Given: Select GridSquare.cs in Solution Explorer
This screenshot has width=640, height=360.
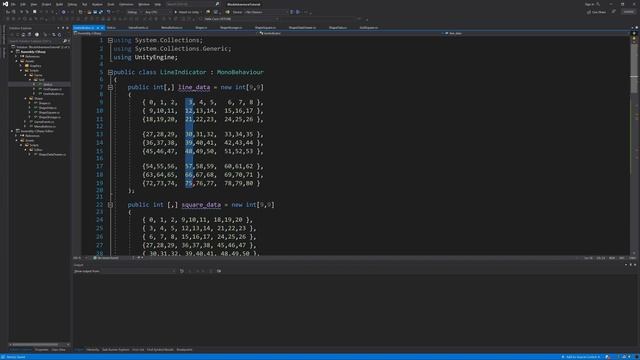Looking at the screenshot, I should click(52, 89).
